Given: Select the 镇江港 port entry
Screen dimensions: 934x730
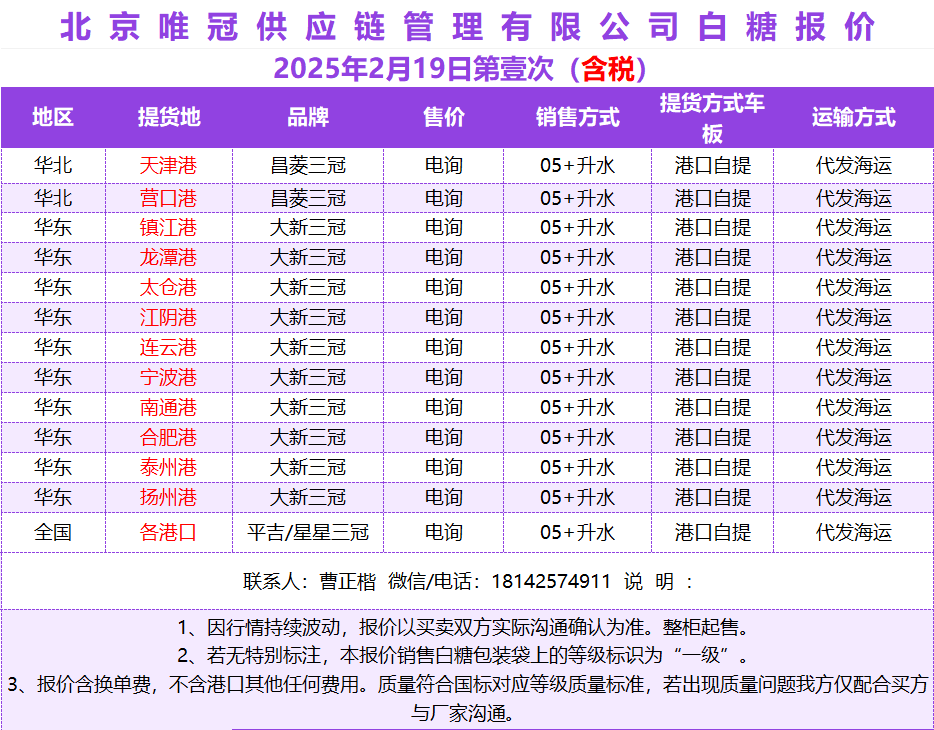Looking at the screenshot, I should pyautogui.click(x=168, y=228).
